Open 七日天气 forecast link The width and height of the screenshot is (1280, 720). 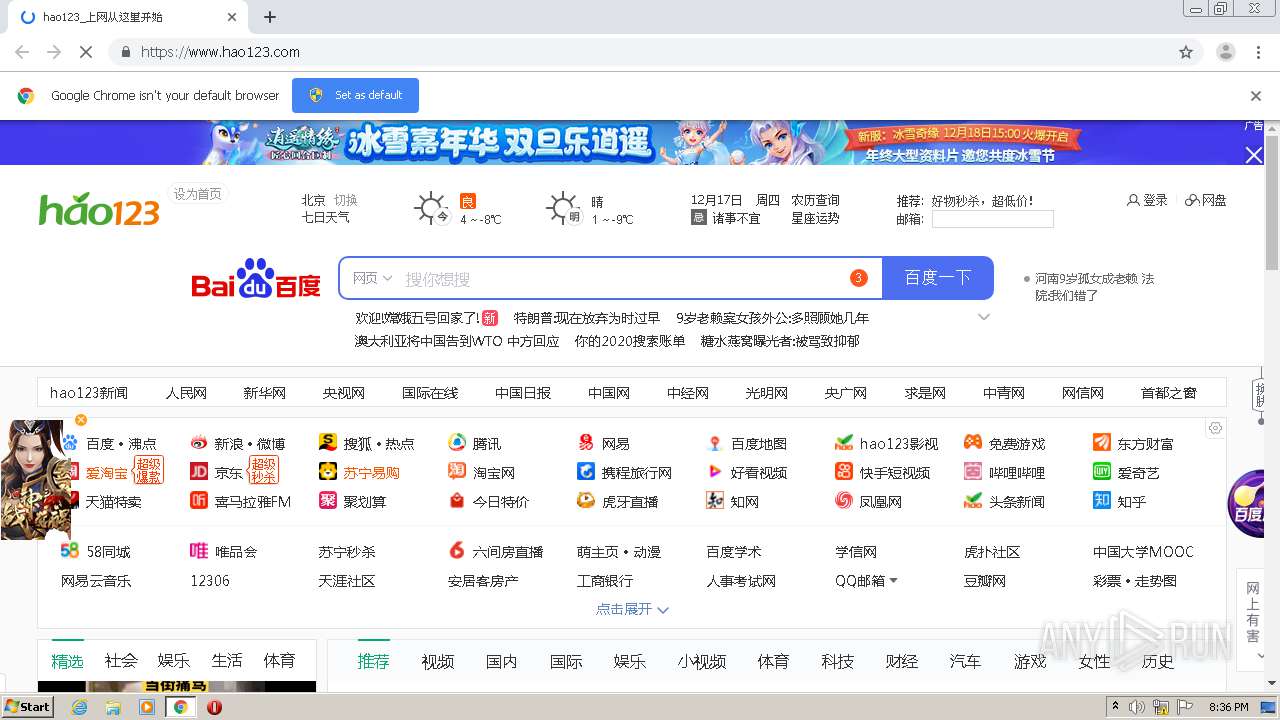[x=326, y=217]
